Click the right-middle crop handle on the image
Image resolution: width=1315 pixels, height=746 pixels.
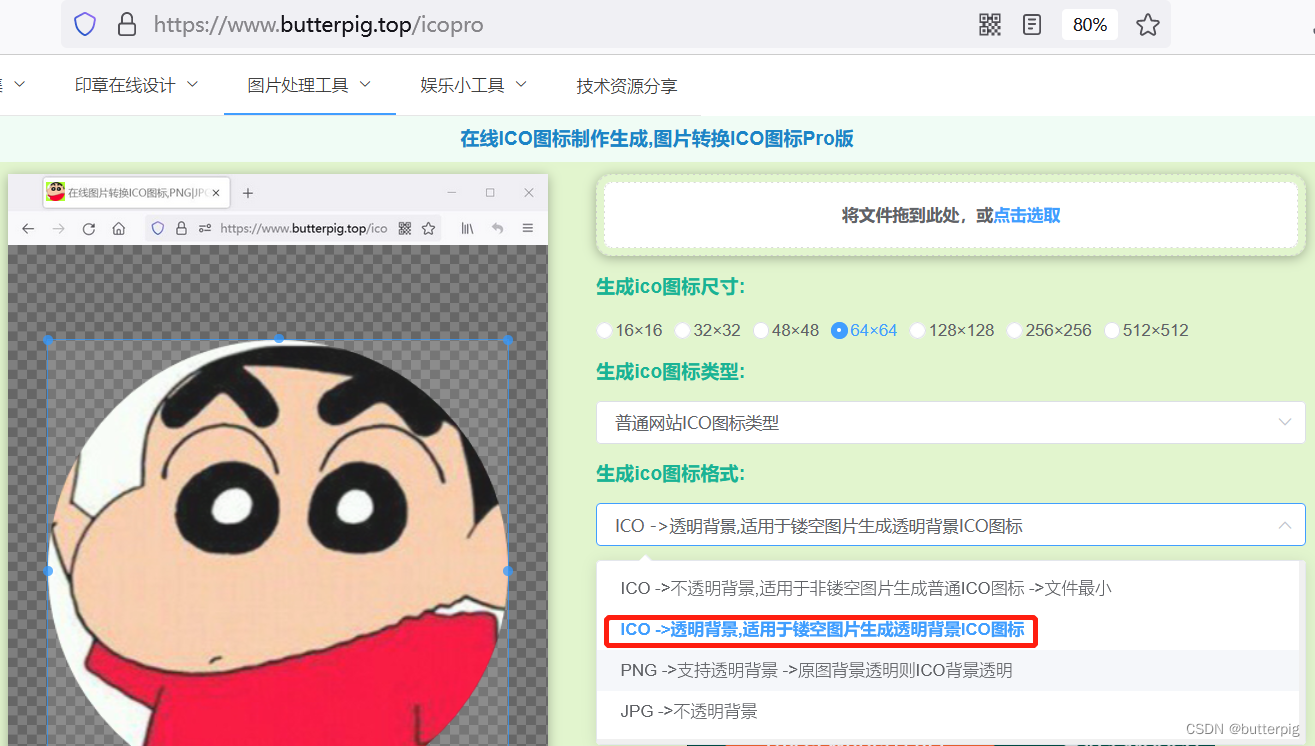[x=508, y=571]
